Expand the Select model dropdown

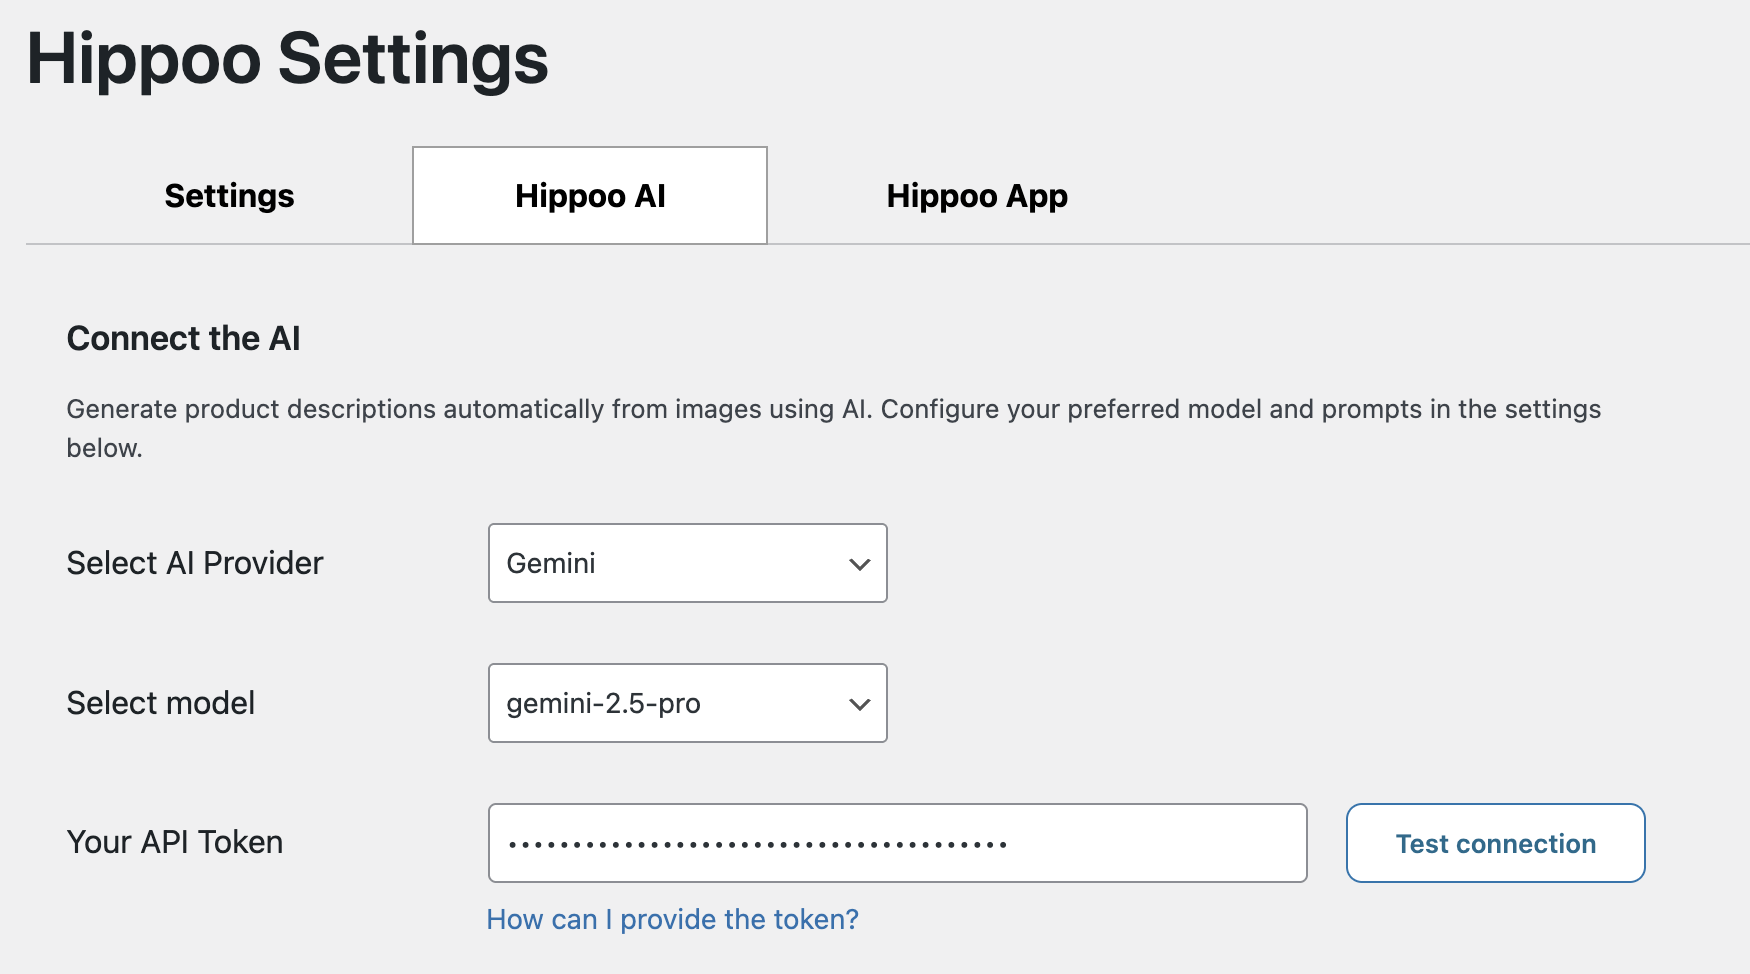(x=687, y=703)
